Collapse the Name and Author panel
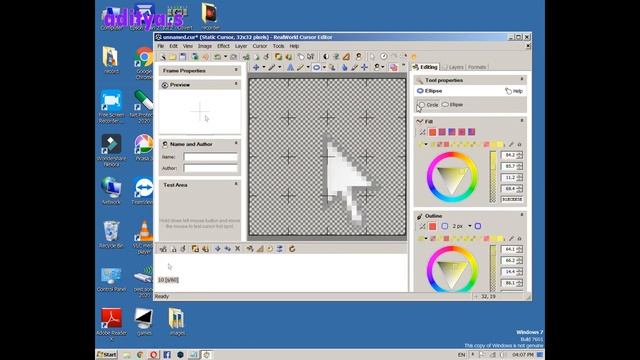This screenshot has height=360, width=640. tap(236, 143)
